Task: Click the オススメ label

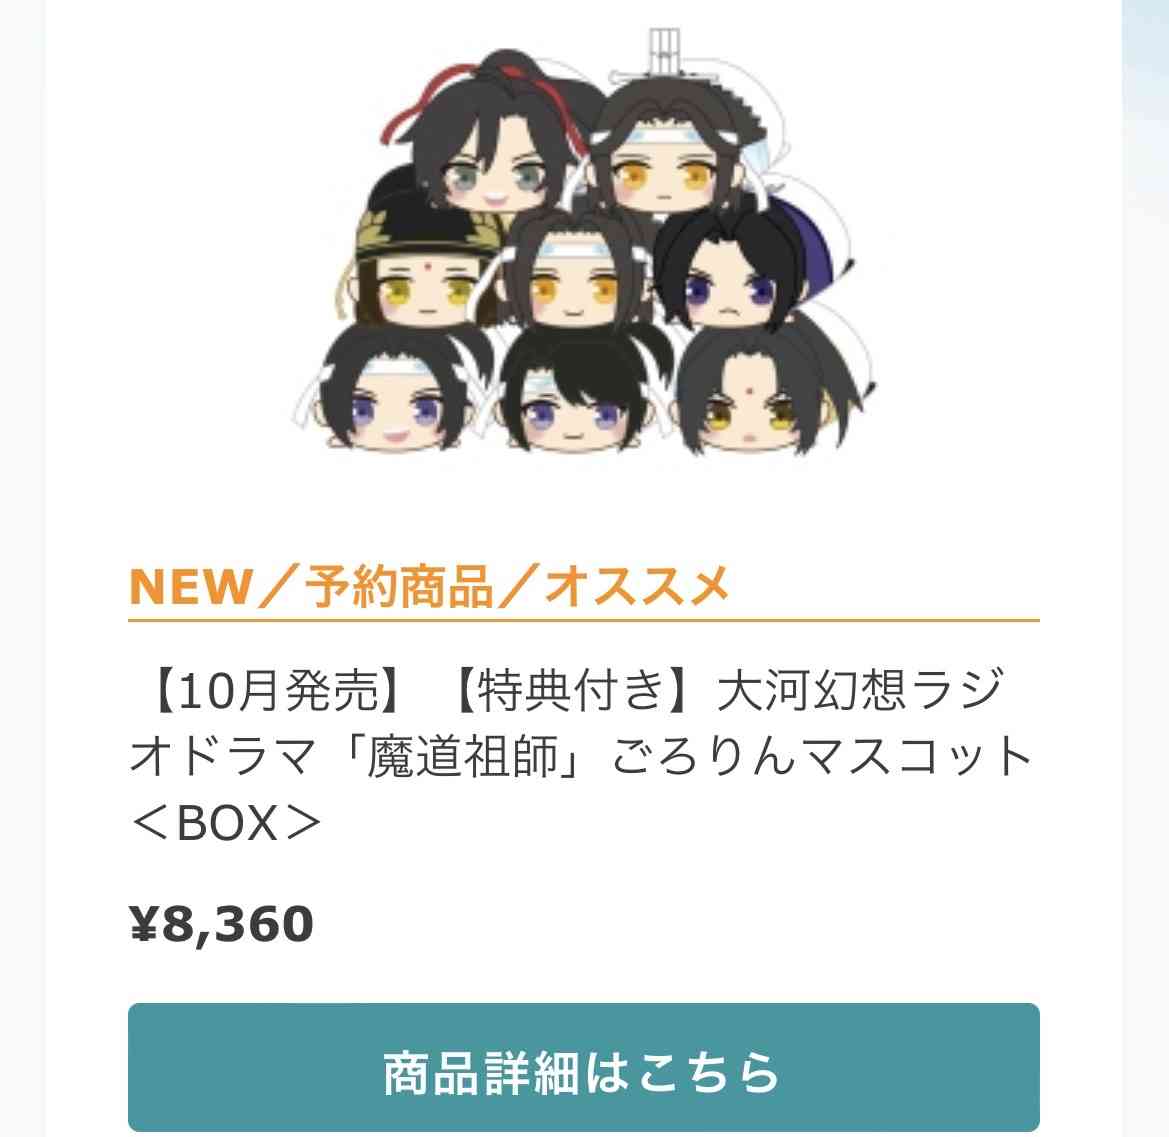Action: coord(637,587)
